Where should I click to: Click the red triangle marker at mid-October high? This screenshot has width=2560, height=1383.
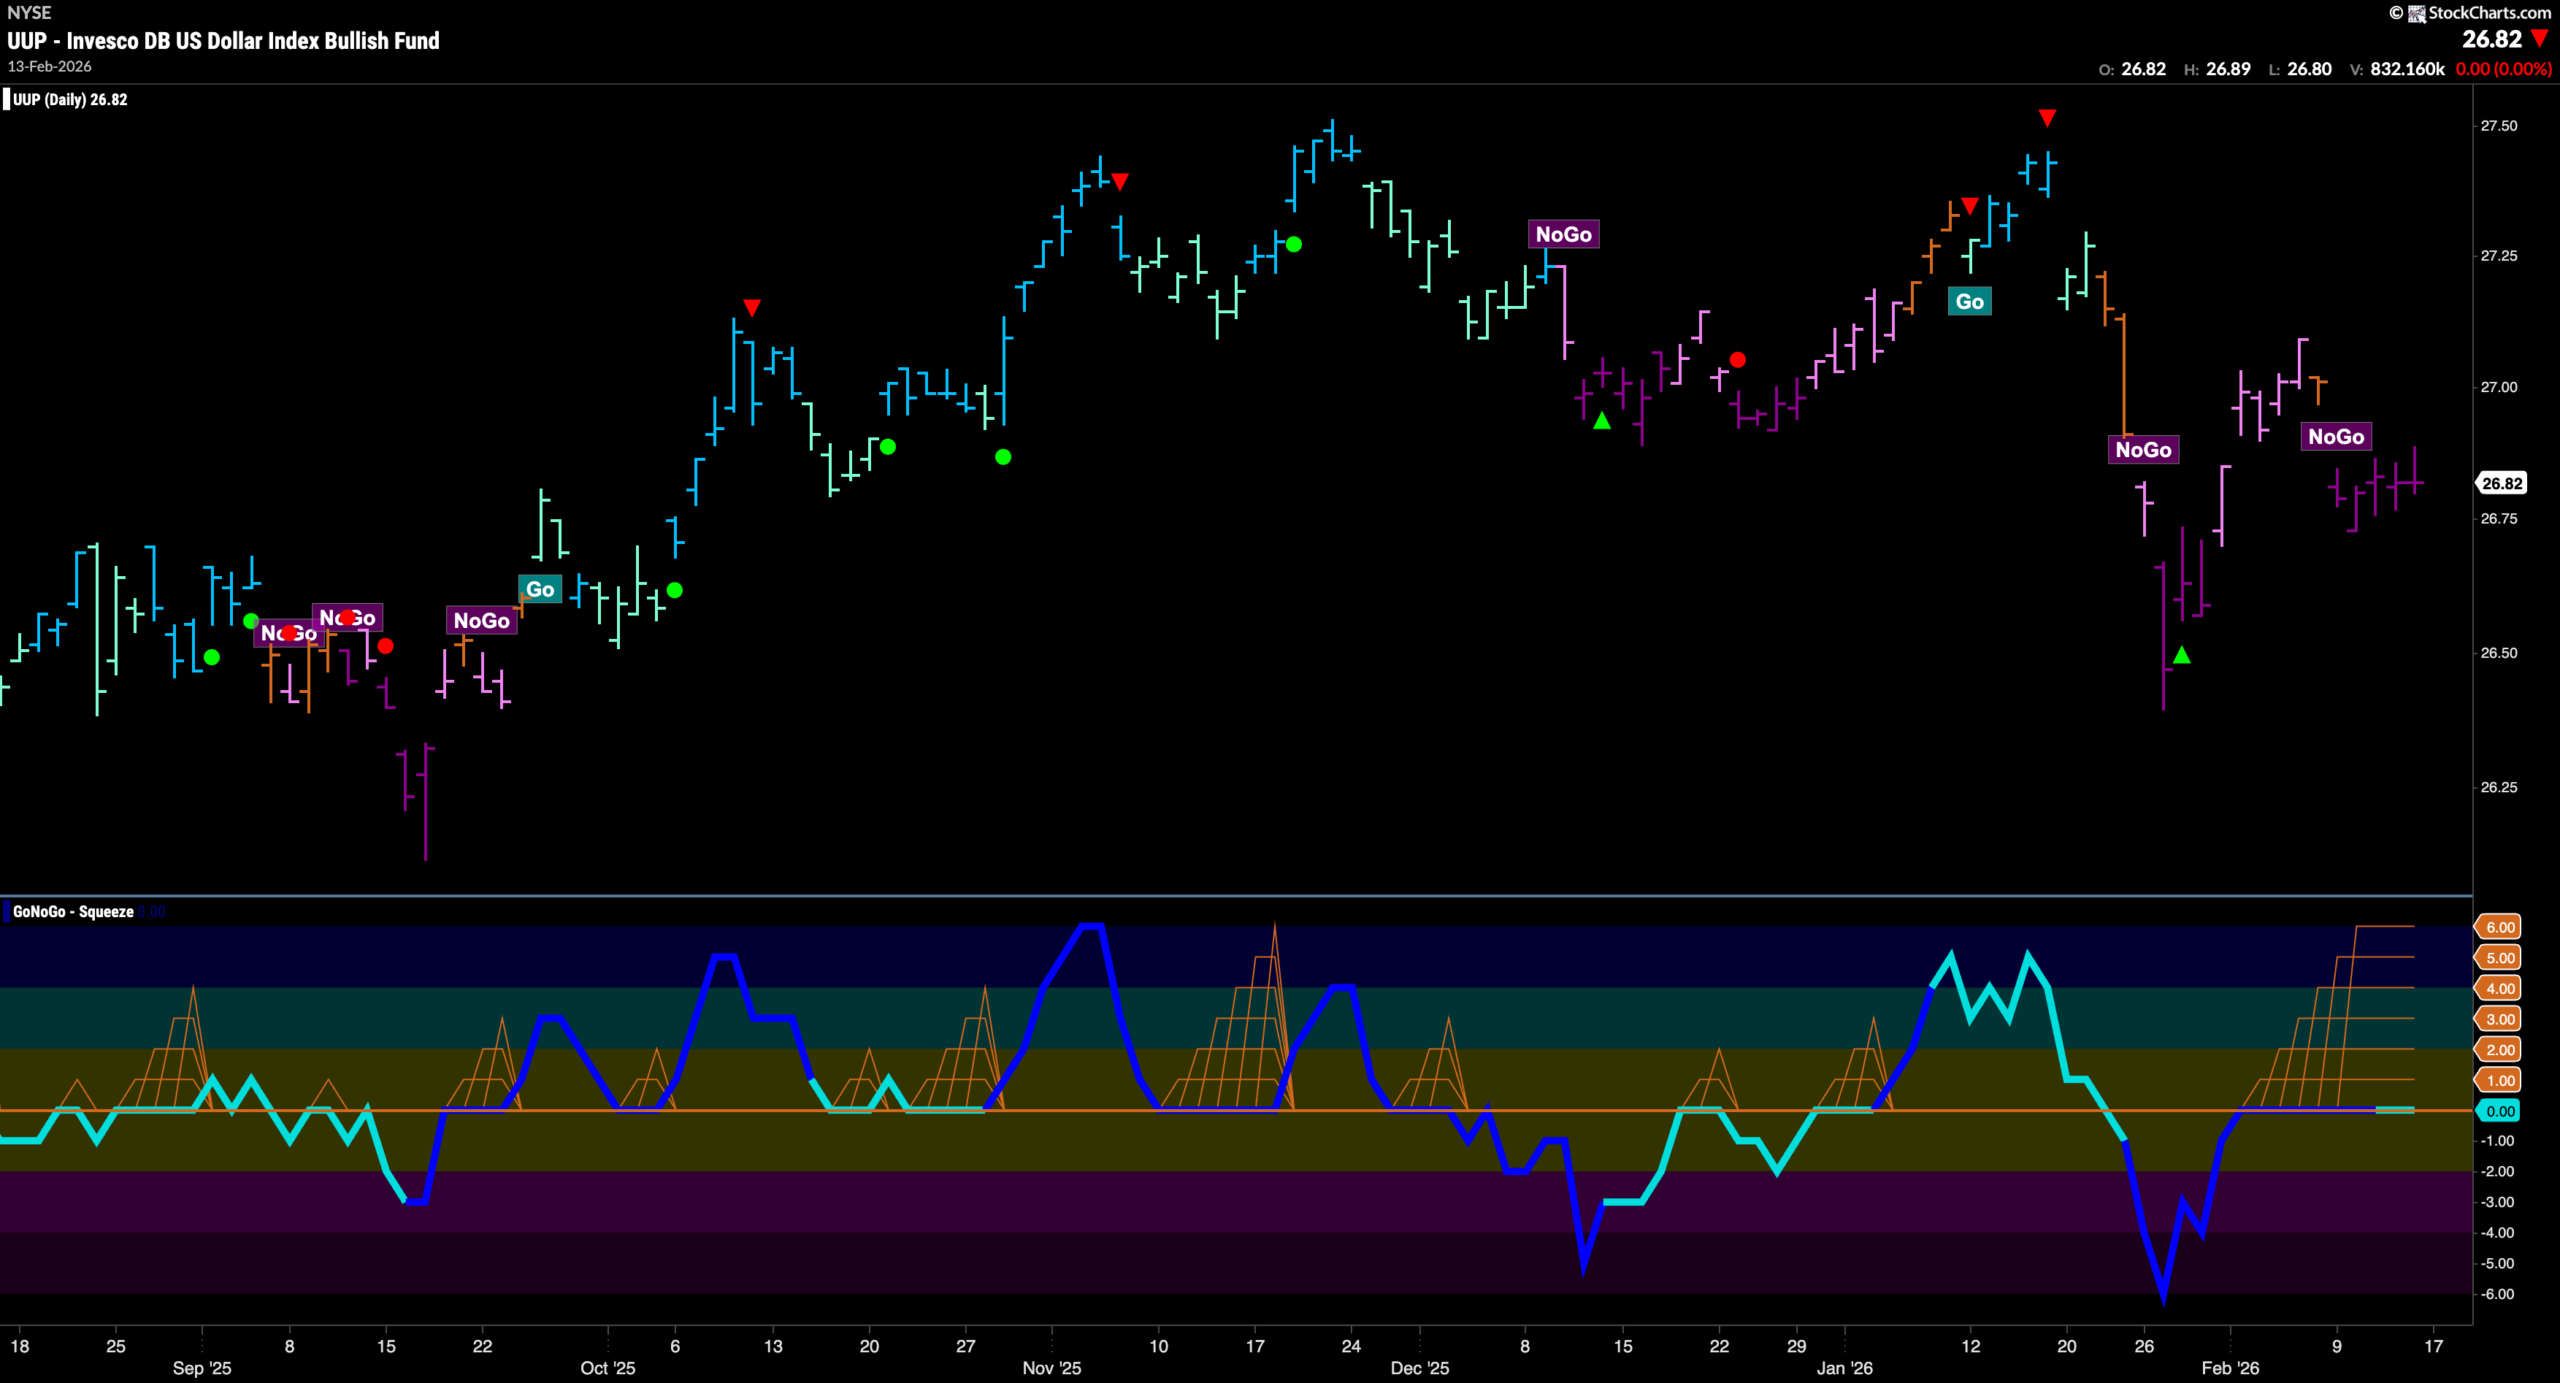point(752,307)
